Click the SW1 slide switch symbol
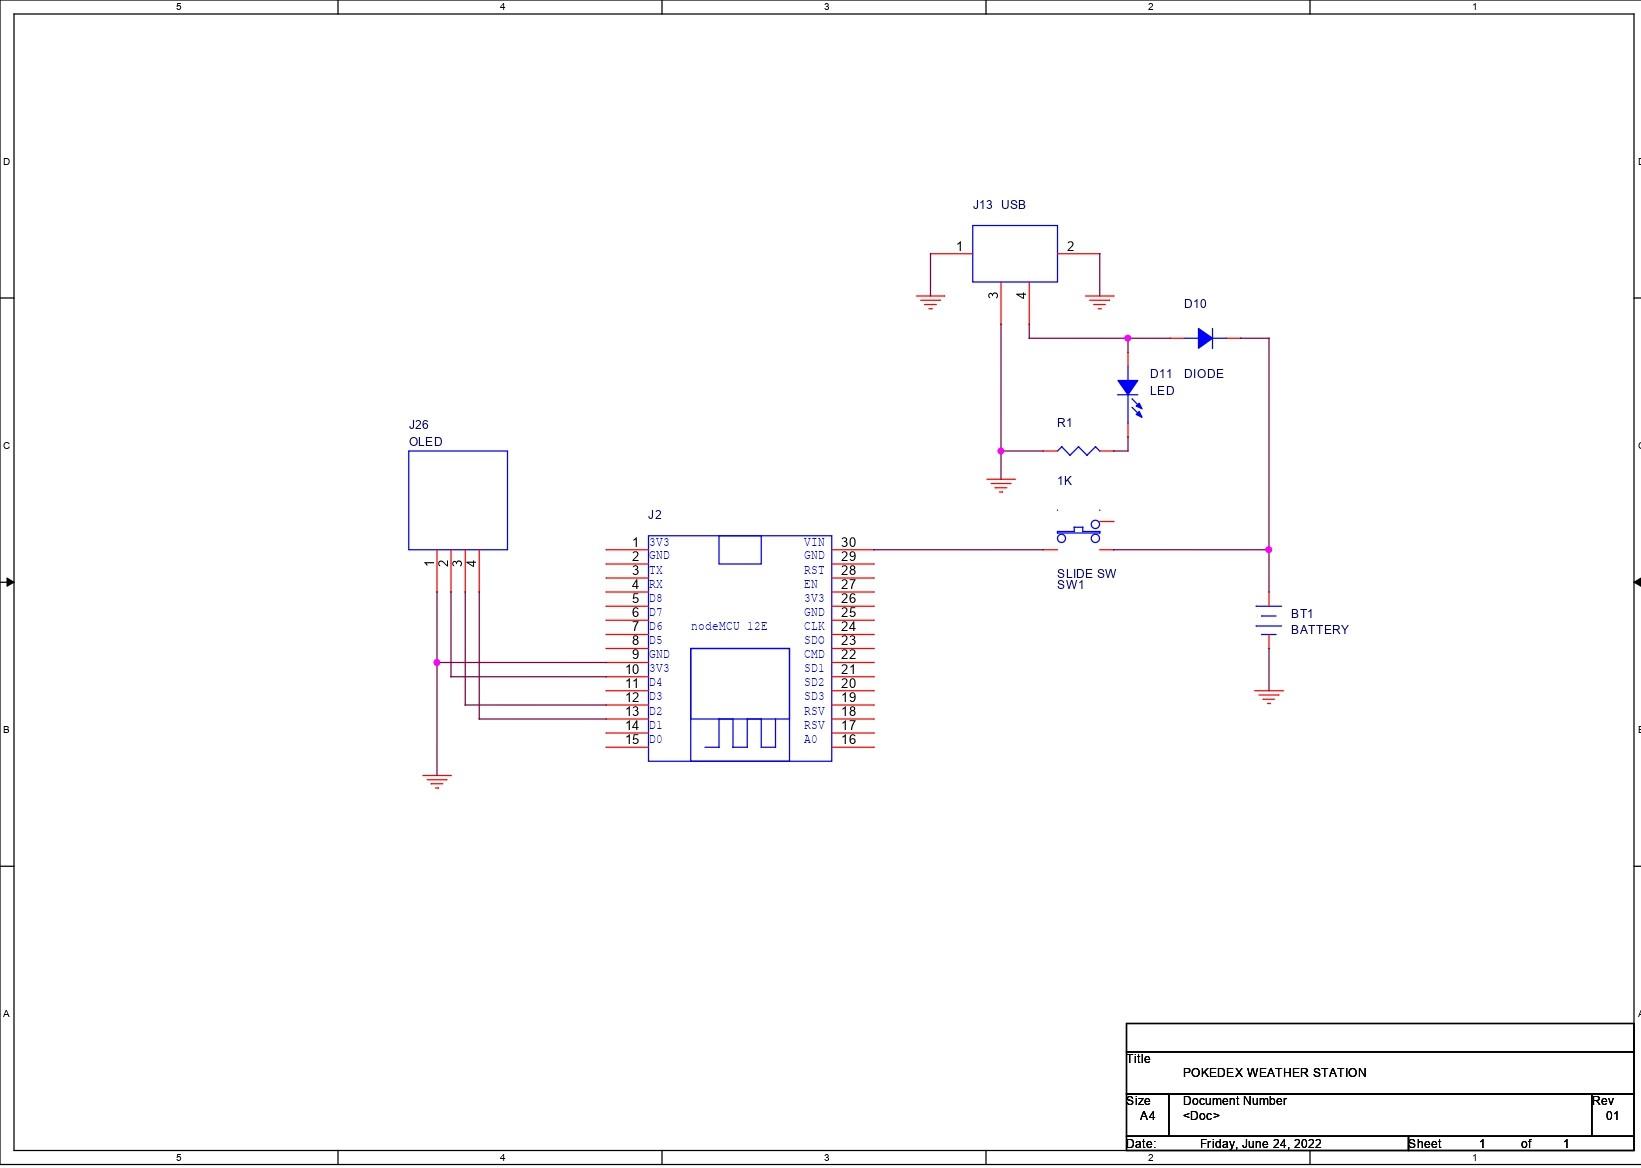Screen dimensions: 1641x1168 tap(1079, 533)
